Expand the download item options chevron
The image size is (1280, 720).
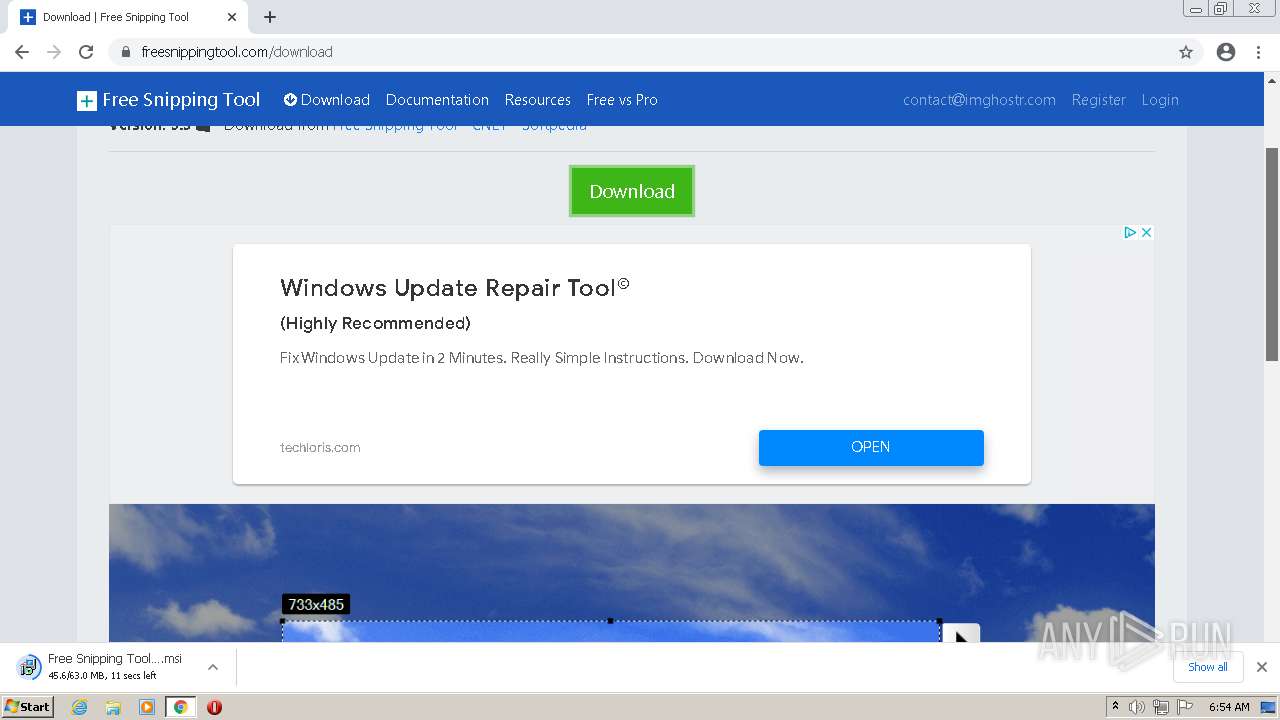213,667
